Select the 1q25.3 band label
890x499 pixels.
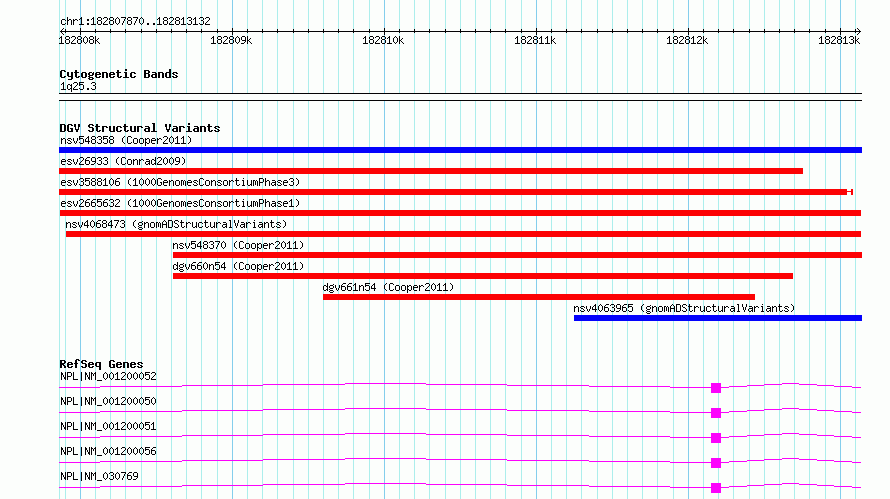78,86
